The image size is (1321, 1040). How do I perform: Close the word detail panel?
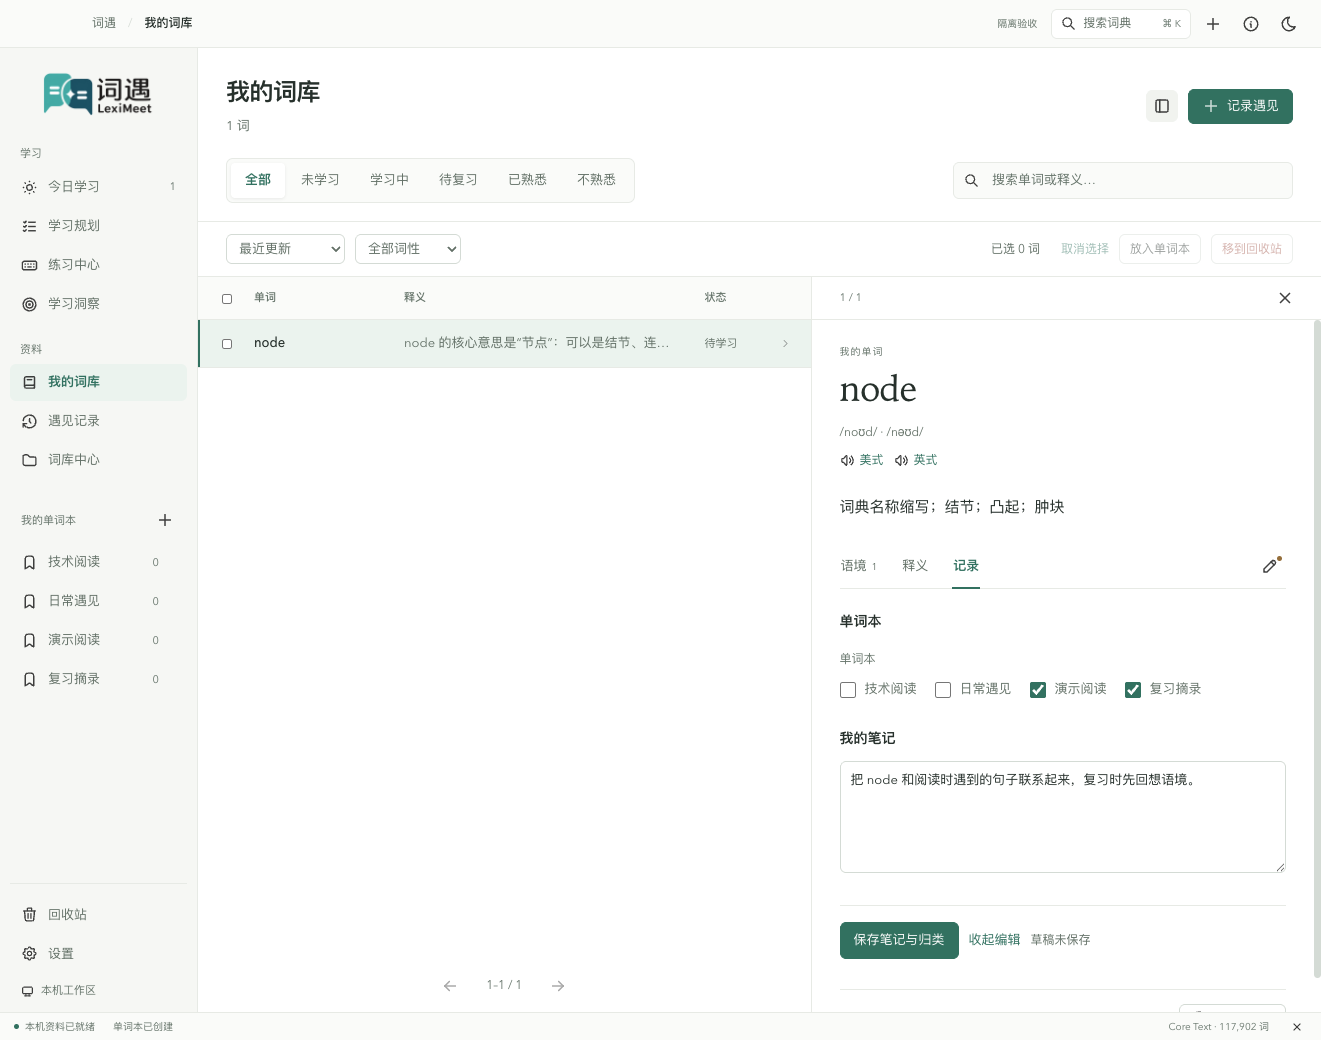(1285, 298)
